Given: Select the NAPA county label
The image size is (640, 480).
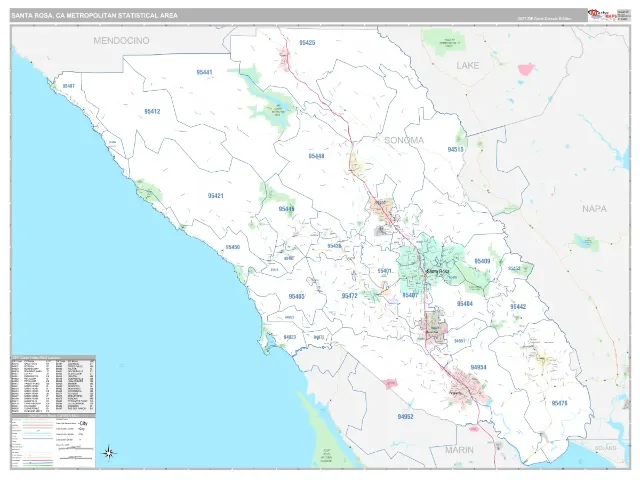Looking at the screenshot, I should 594,209.
